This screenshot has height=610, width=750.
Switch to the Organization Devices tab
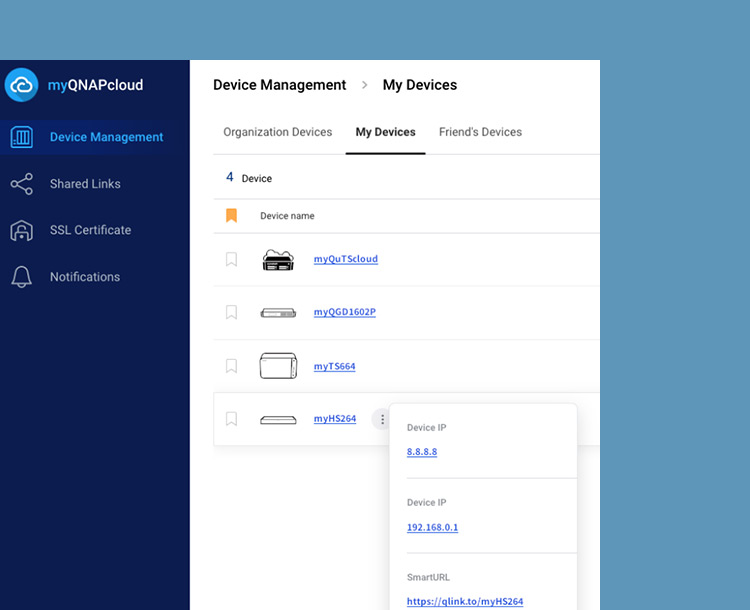click(x=277, y=132)
